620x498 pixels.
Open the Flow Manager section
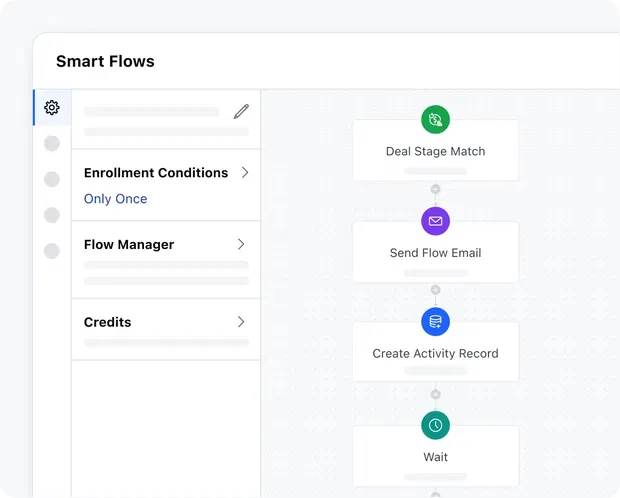pos(129,245)
